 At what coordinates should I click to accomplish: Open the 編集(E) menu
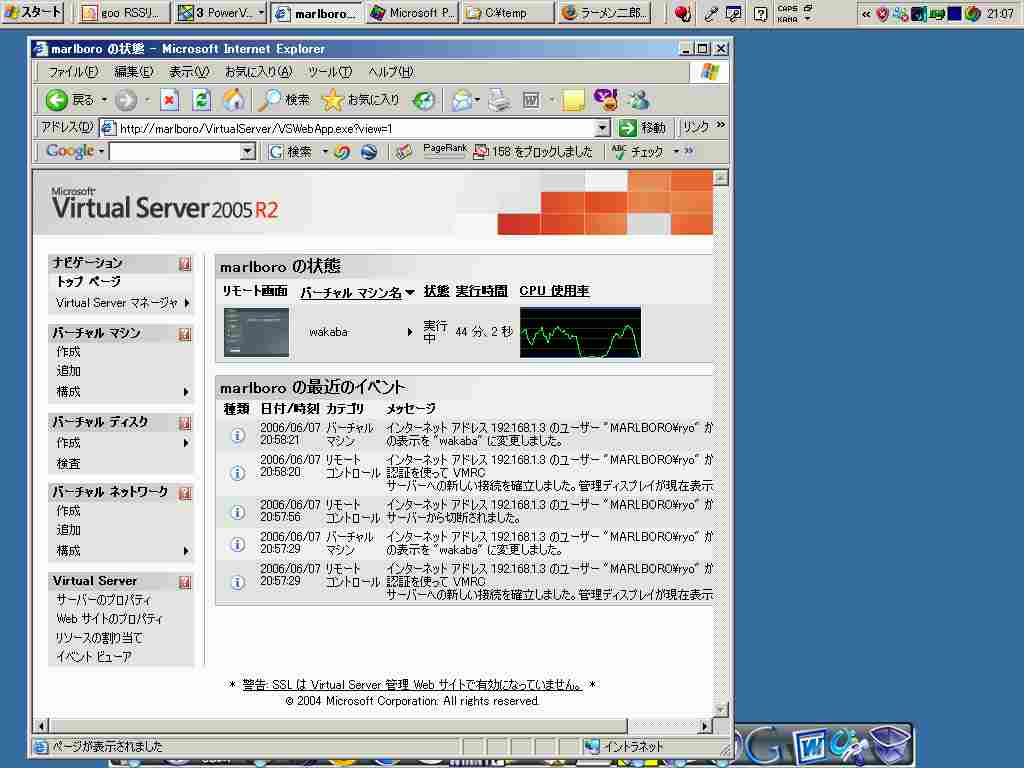click(x=134, y=72)
